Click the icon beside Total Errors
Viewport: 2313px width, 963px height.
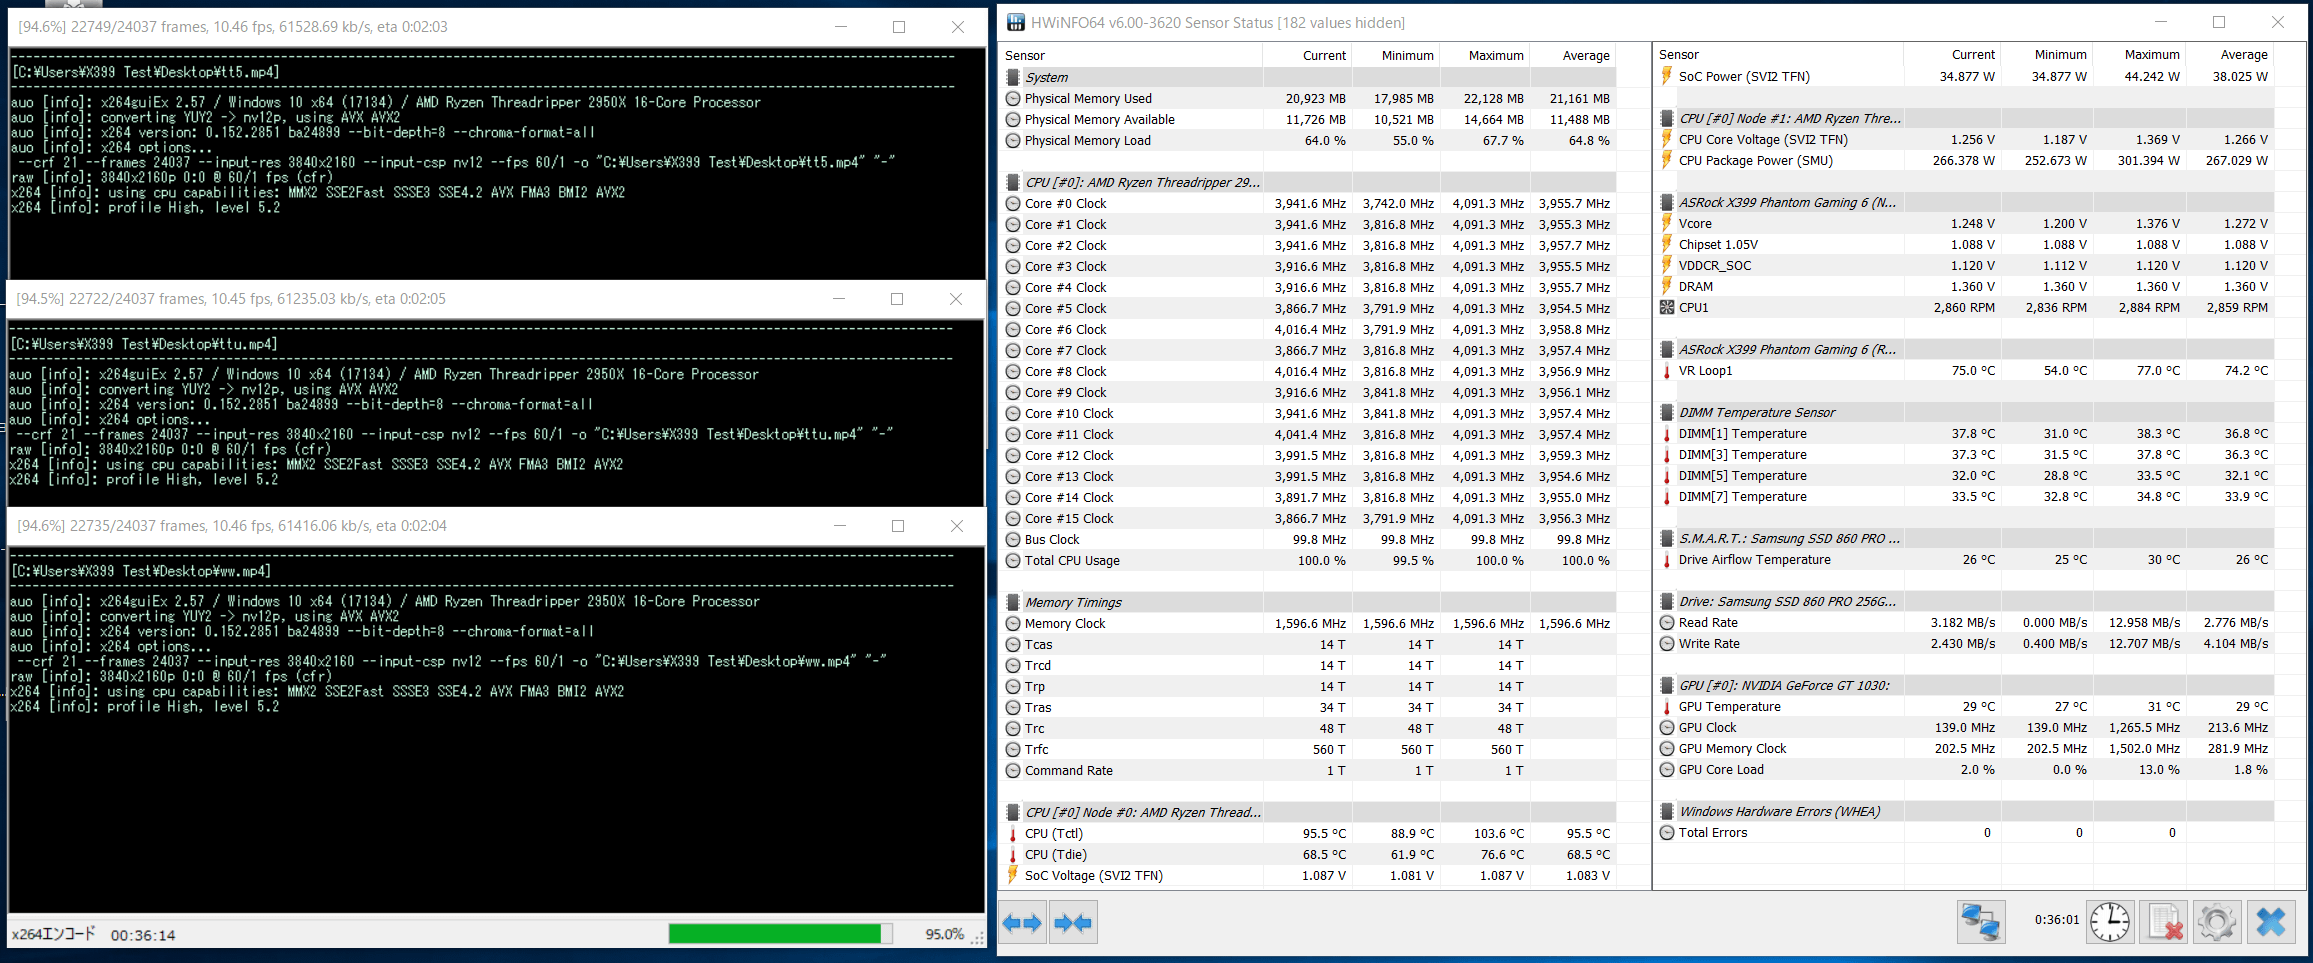(x=1666, y=832)
